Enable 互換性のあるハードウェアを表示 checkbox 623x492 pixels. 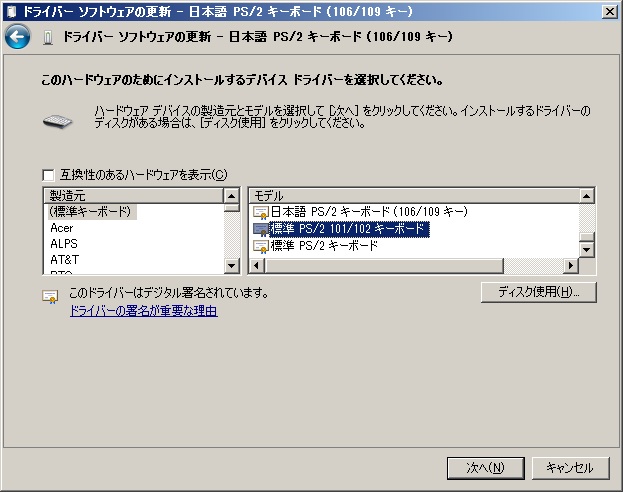click(49, 174)
